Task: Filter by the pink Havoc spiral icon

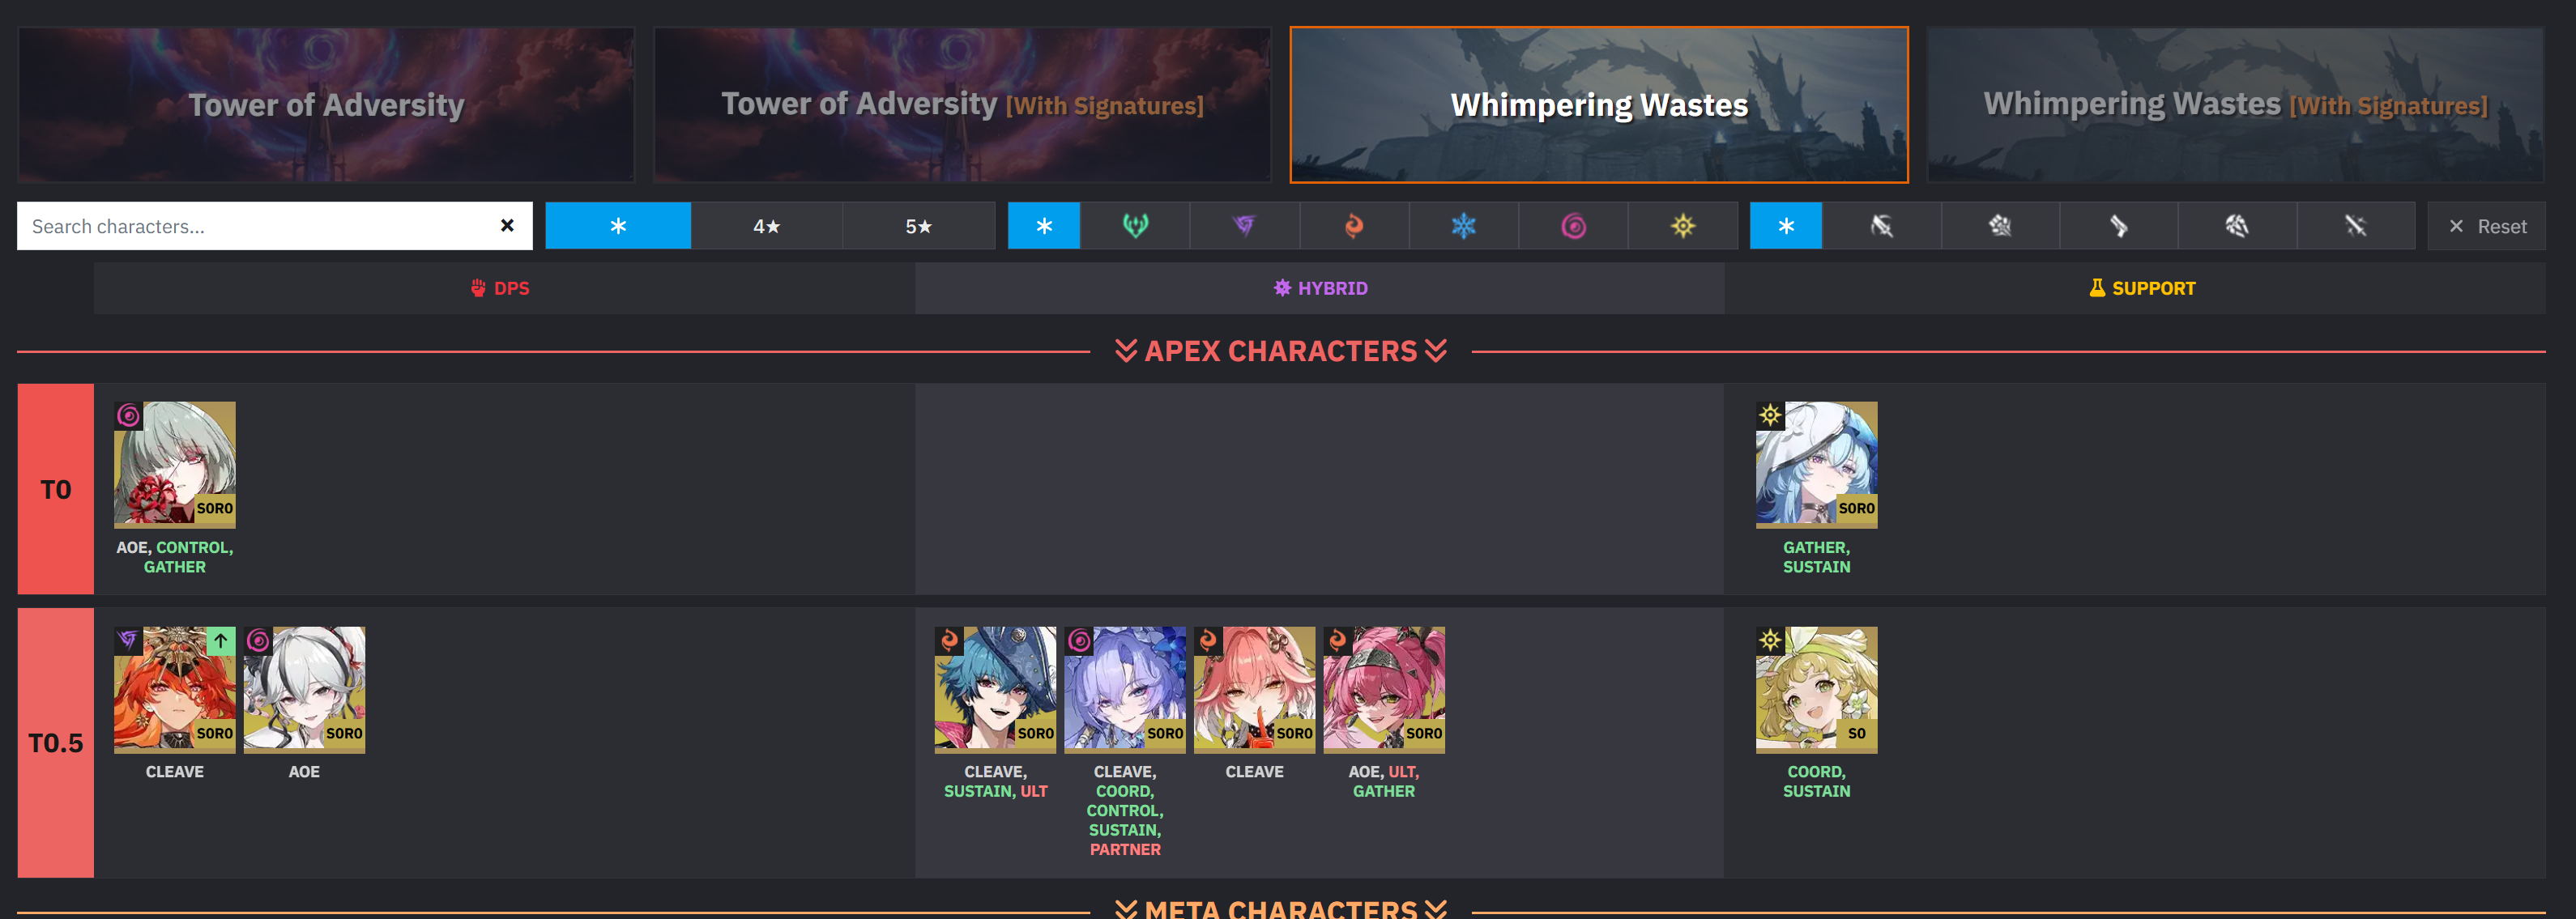Action: point(1573,226)
